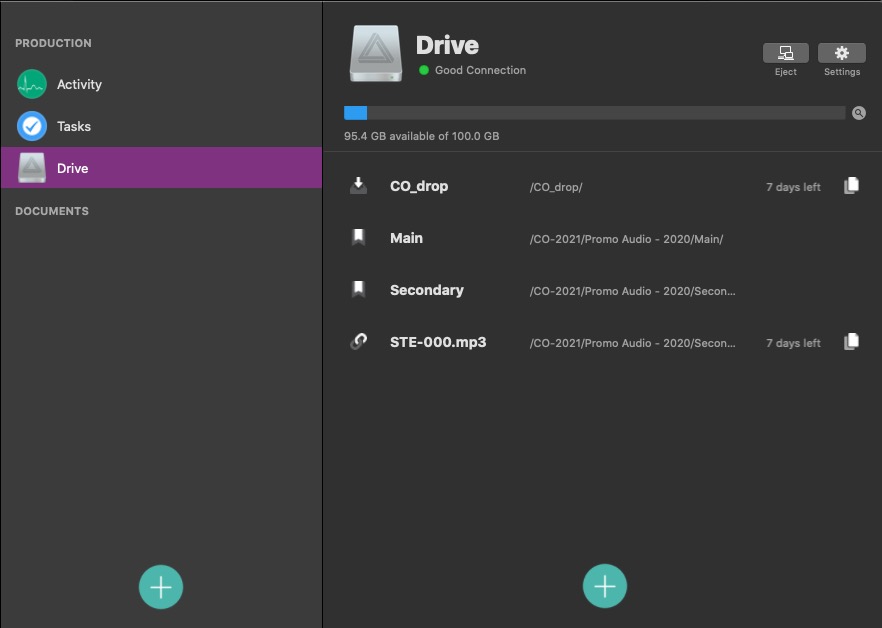
Task: Click the 'Good Connection' status text
Action: [x=480, y=70]
